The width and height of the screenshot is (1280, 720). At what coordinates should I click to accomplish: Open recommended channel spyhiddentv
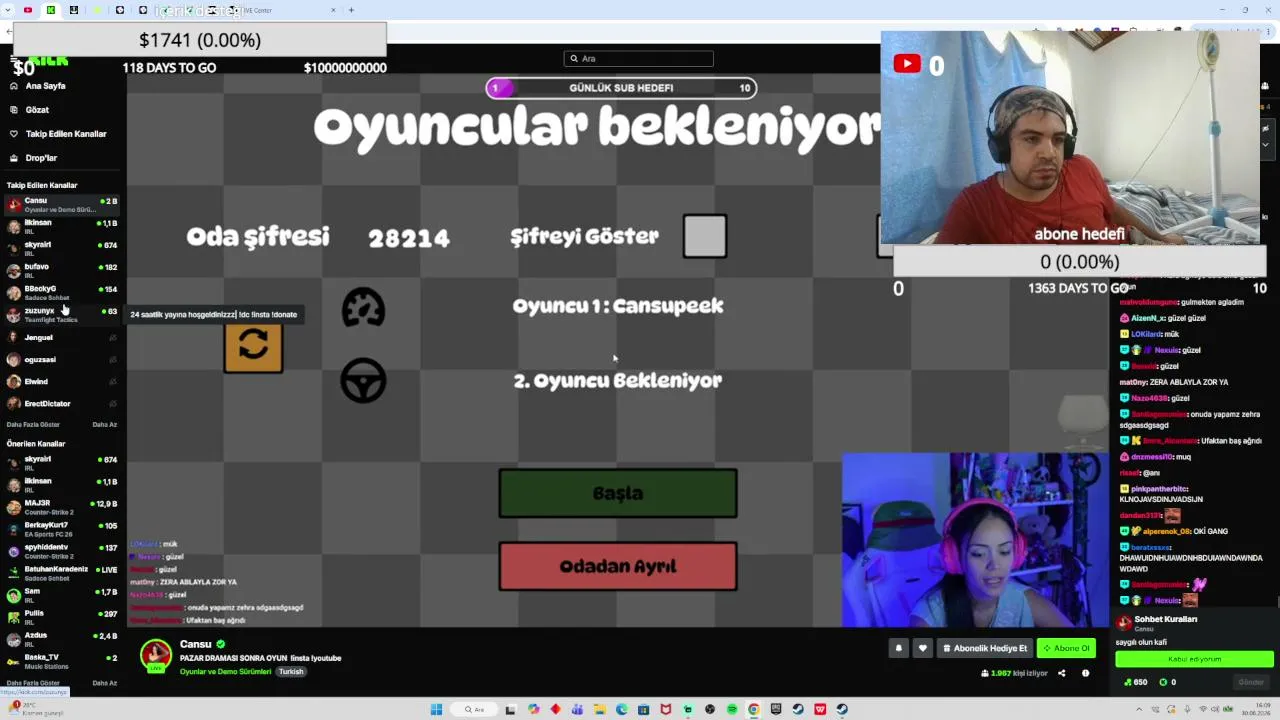click(x=62, y=551)
